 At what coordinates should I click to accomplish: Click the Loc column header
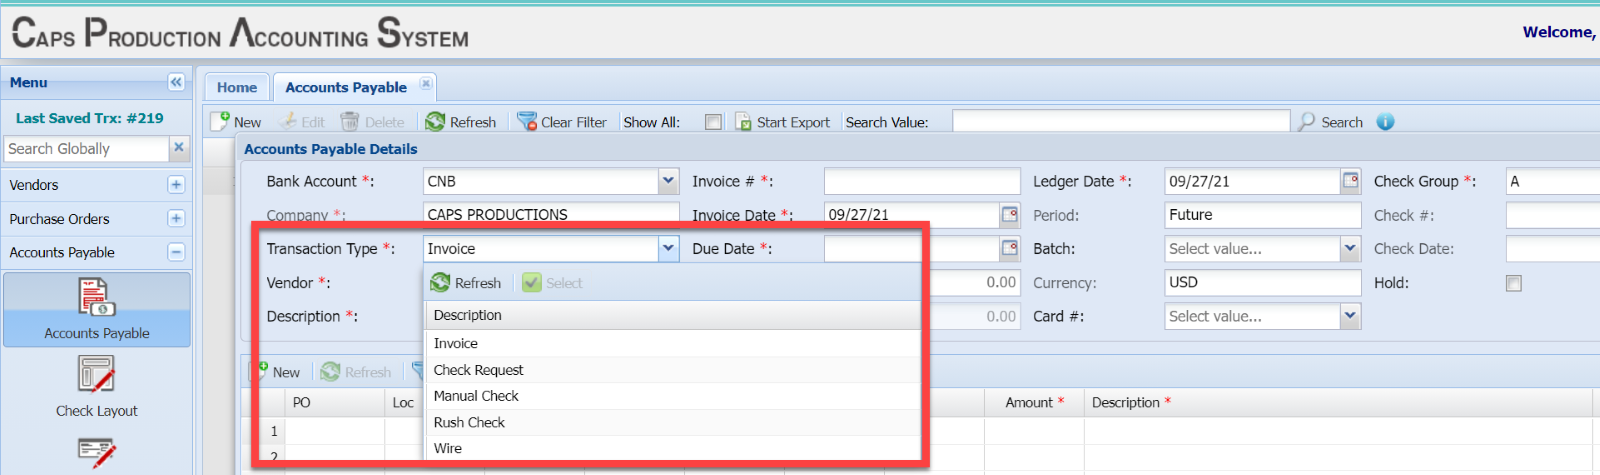coord(404,402)
